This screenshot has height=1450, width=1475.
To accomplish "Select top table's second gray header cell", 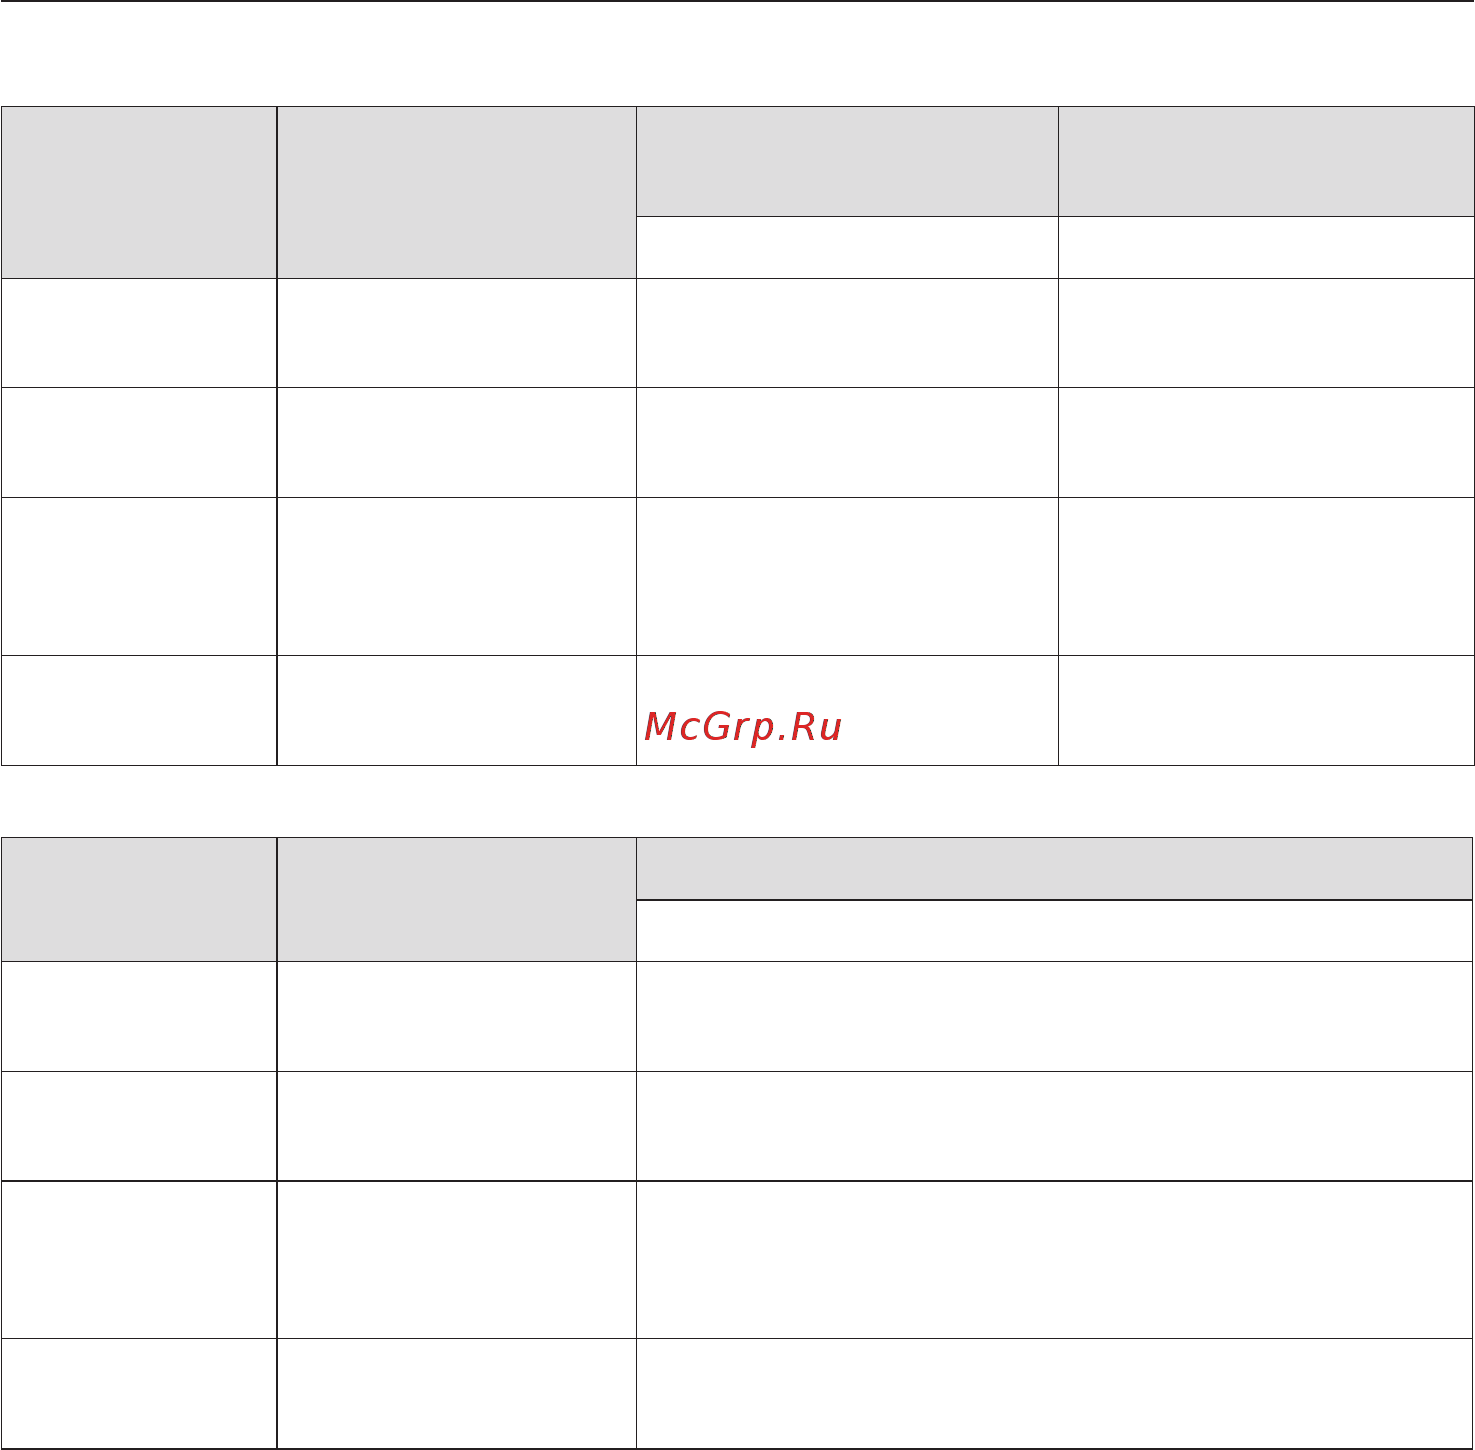I will [456, 192].
